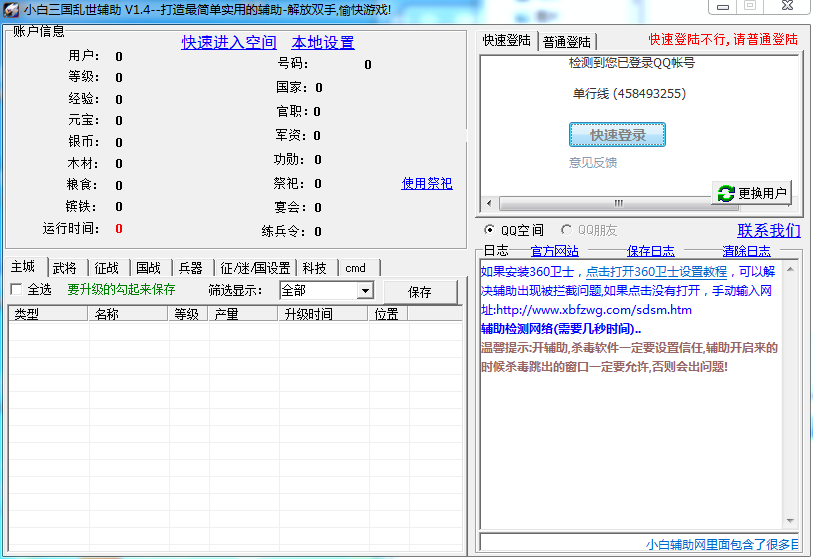The height and width of the screenshot is (559, 813).
Task: Select the QQ朋友 radio button
Action: [567, 231]
